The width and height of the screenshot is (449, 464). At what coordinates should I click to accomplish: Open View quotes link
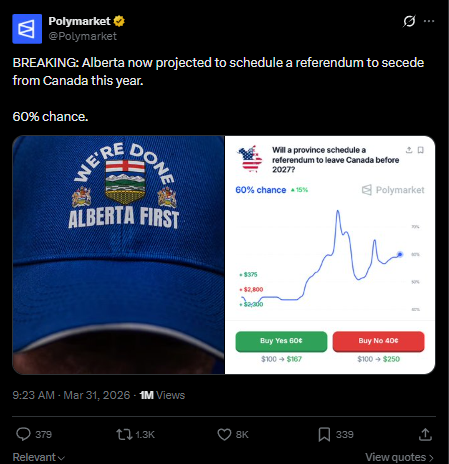pyautogui.click(x=399, y=457)
